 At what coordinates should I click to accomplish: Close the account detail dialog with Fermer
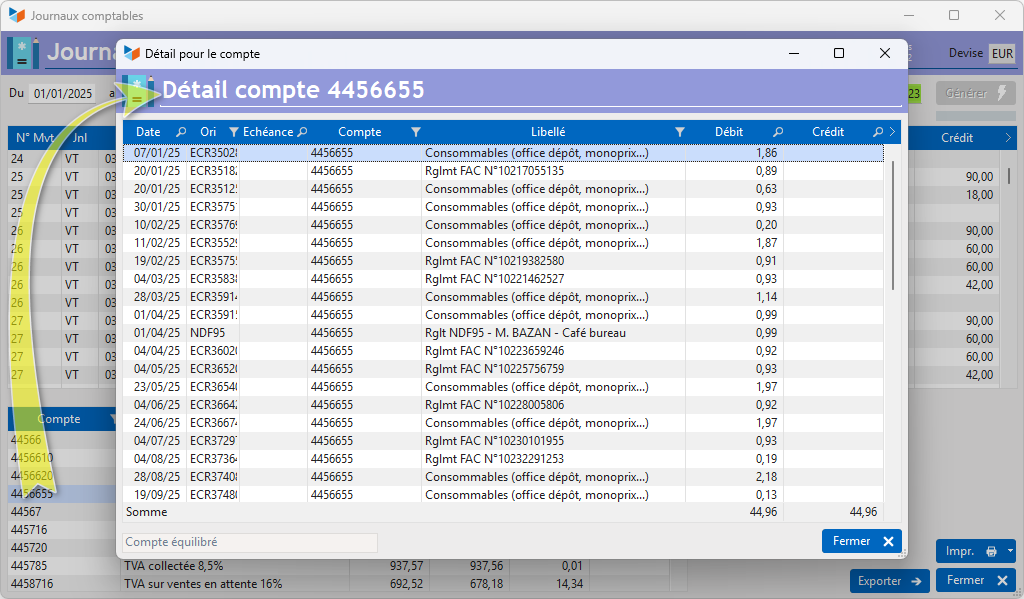tap(861, 541)
